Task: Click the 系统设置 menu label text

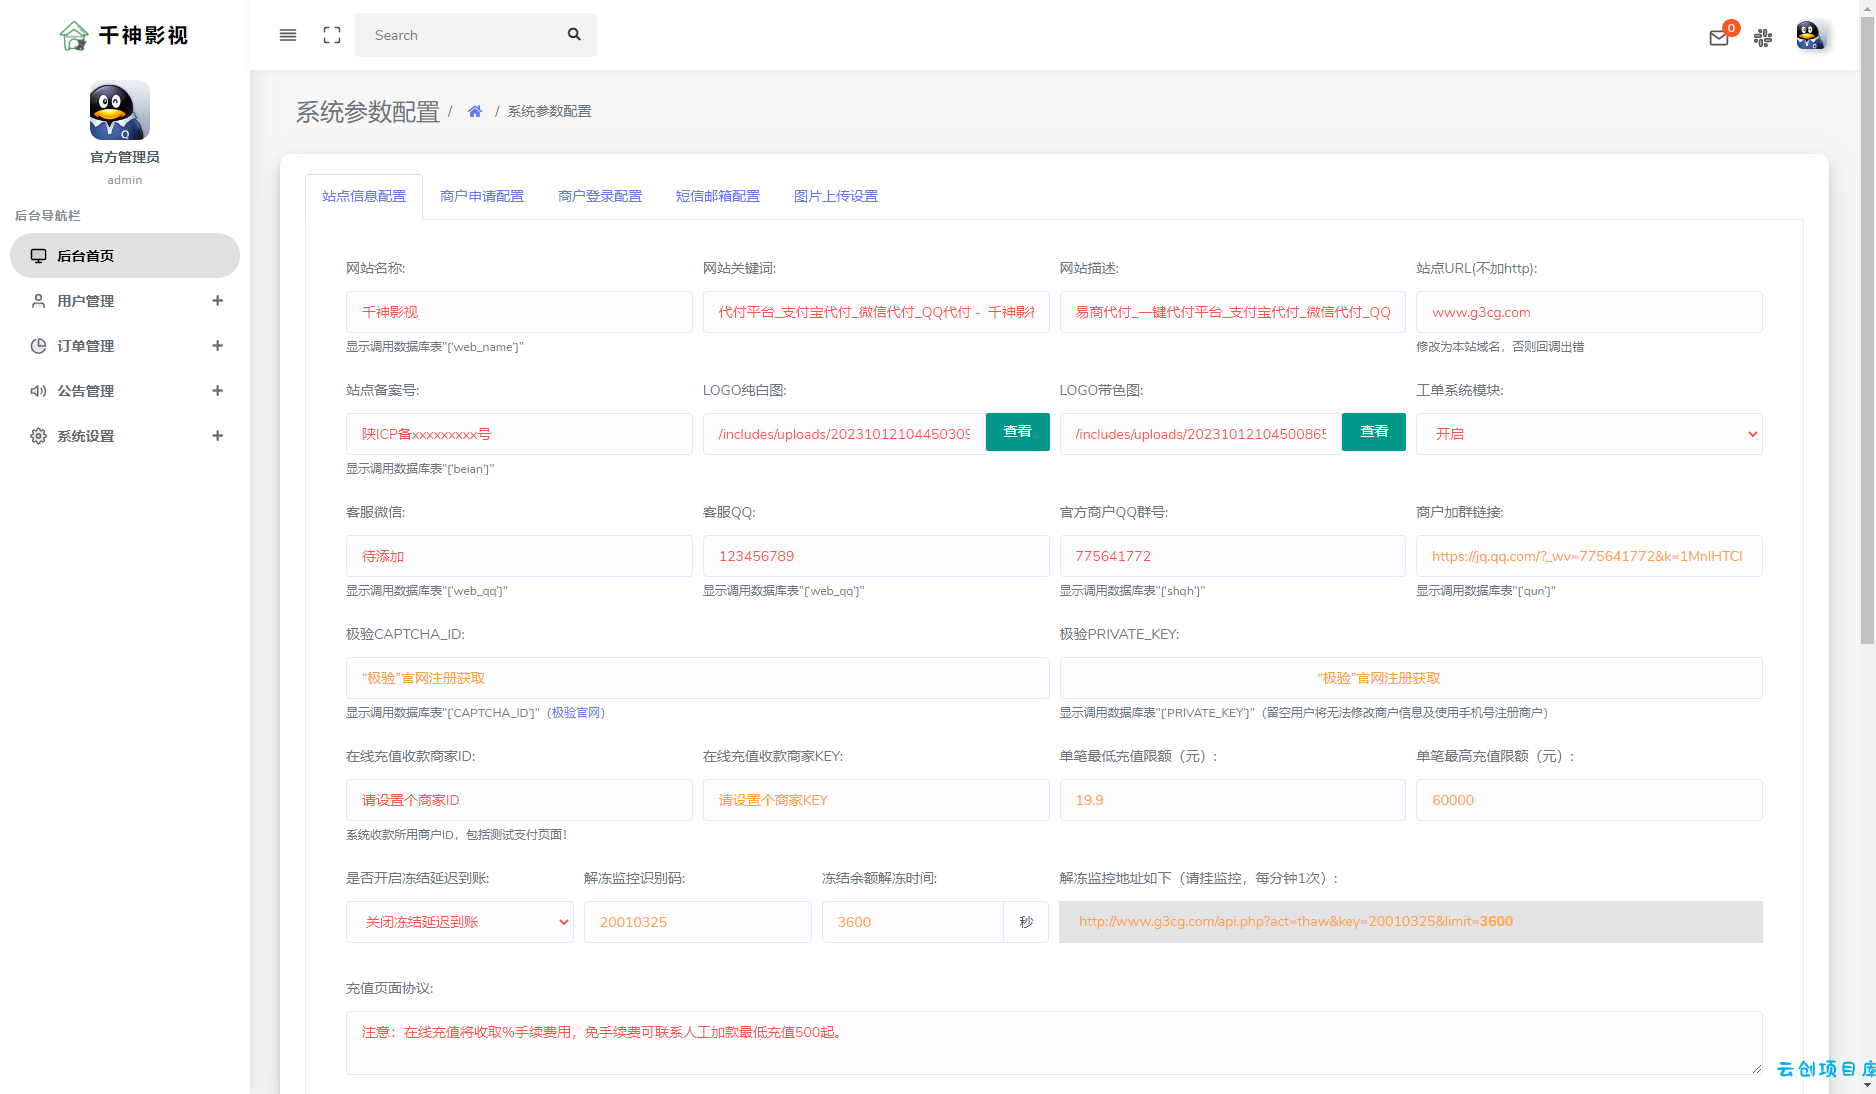Action: click(x=86, y=436)
